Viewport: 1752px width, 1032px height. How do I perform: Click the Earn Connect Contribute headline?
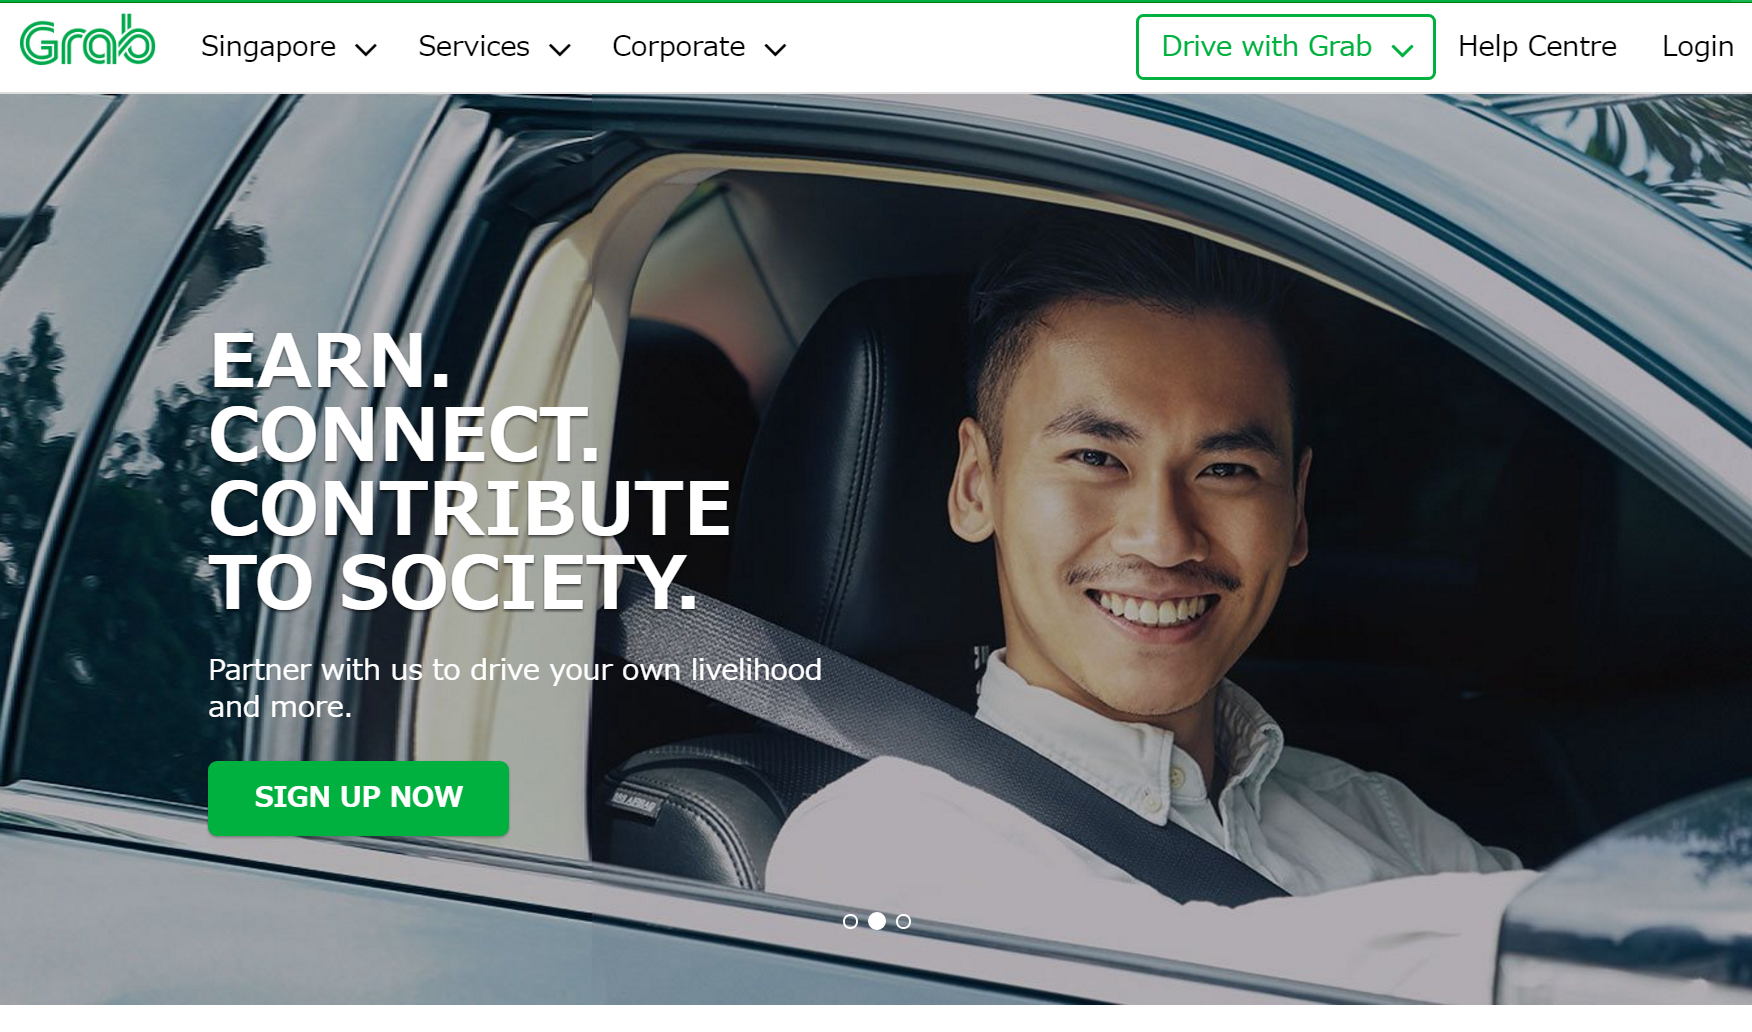coord(470,471)
